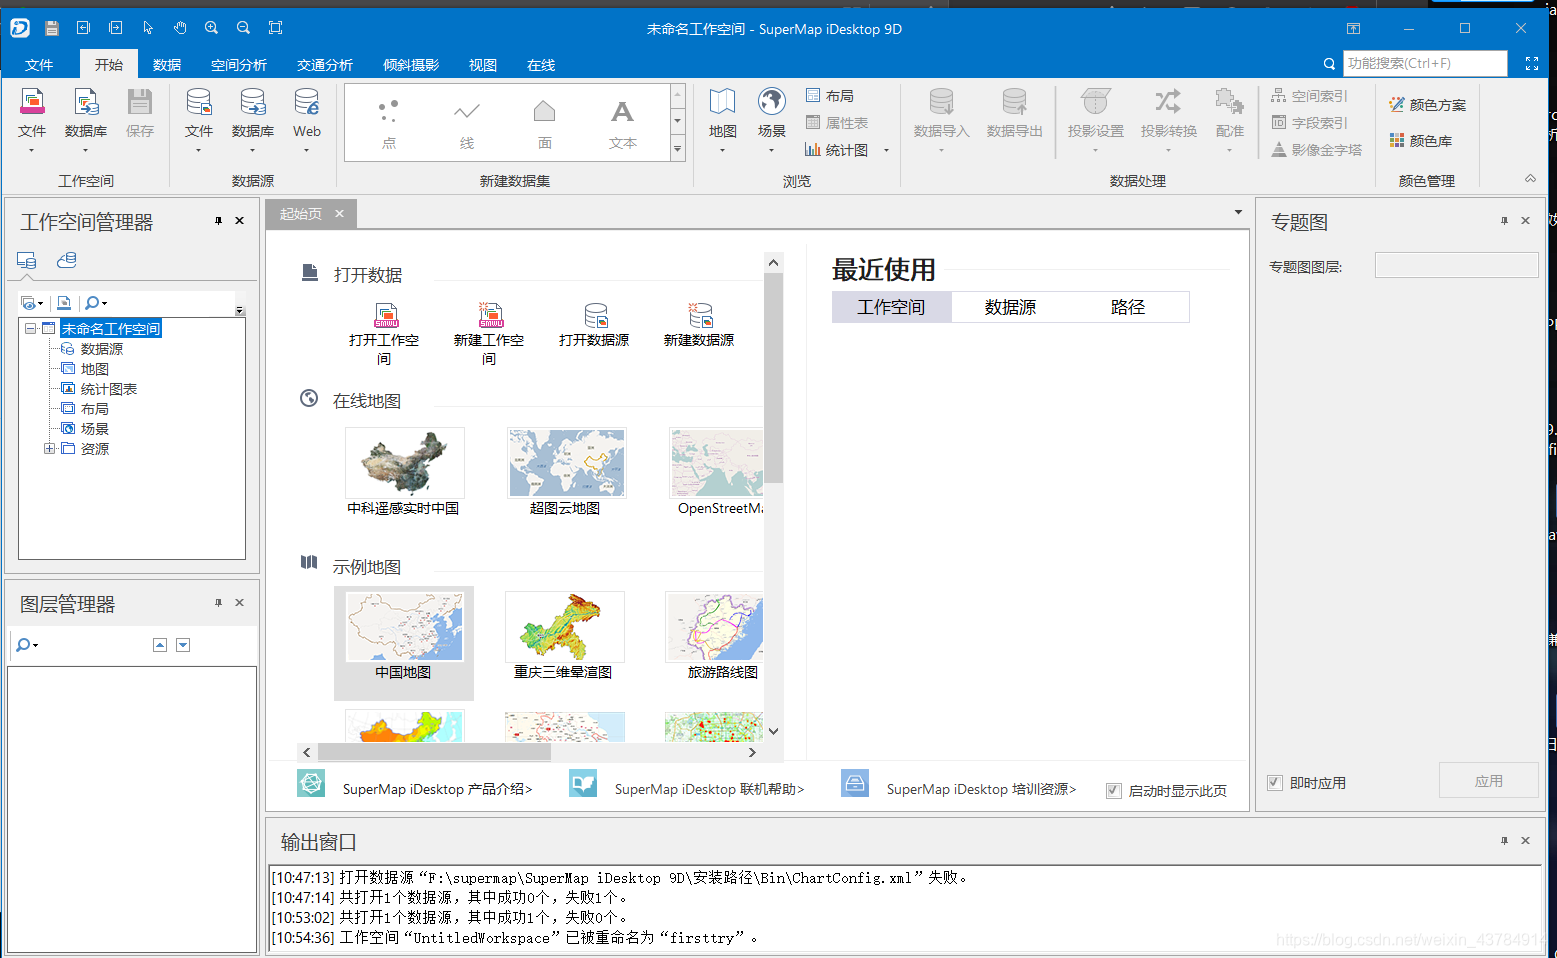
Task: Switch to the 视图 ribbon tab
Action: [483, 65]
